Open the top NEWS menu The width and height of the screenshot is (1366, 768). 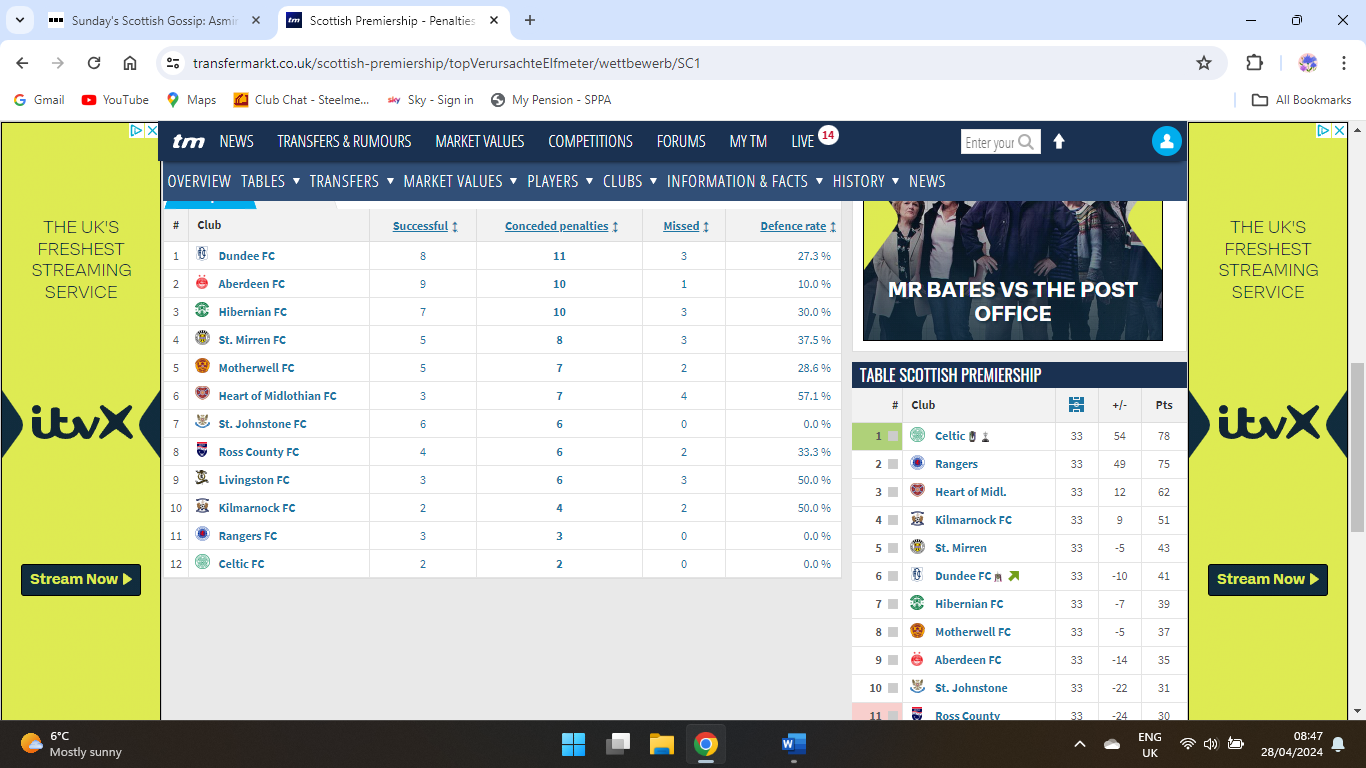point(236,141)
